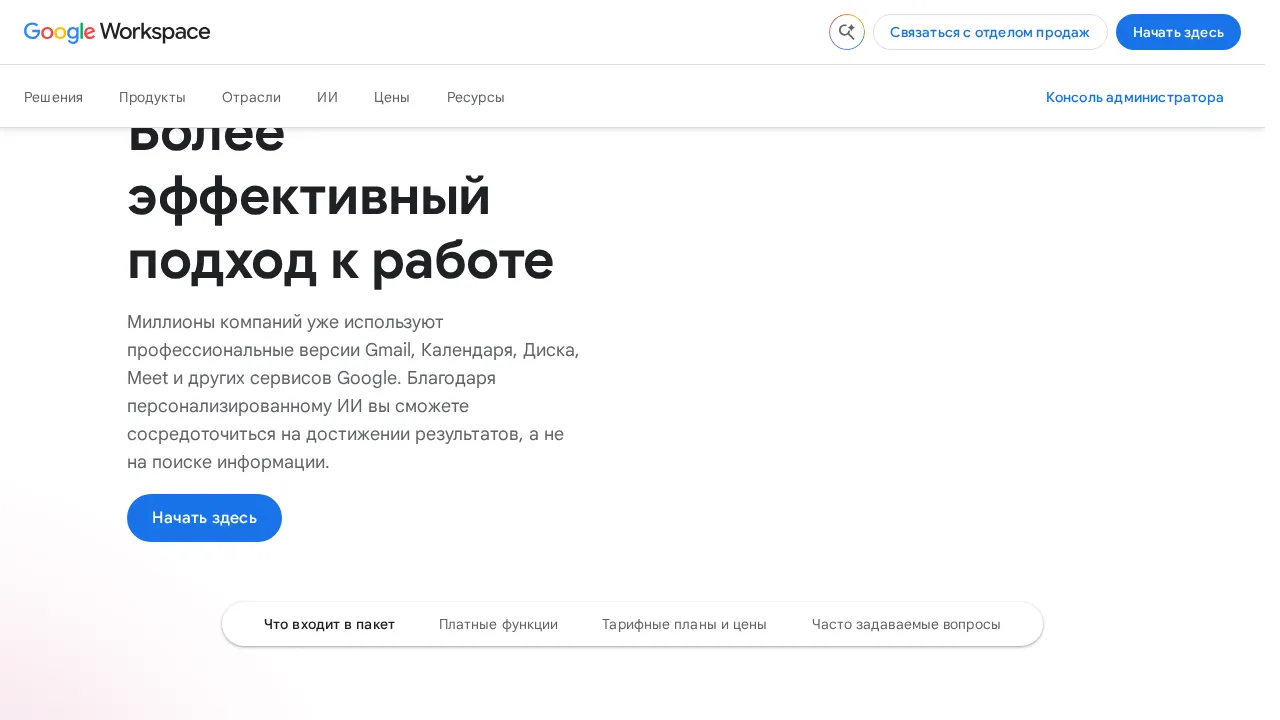Open the "ИИ" menu item
Viewport: 1280px width, 720px height.
327,97
